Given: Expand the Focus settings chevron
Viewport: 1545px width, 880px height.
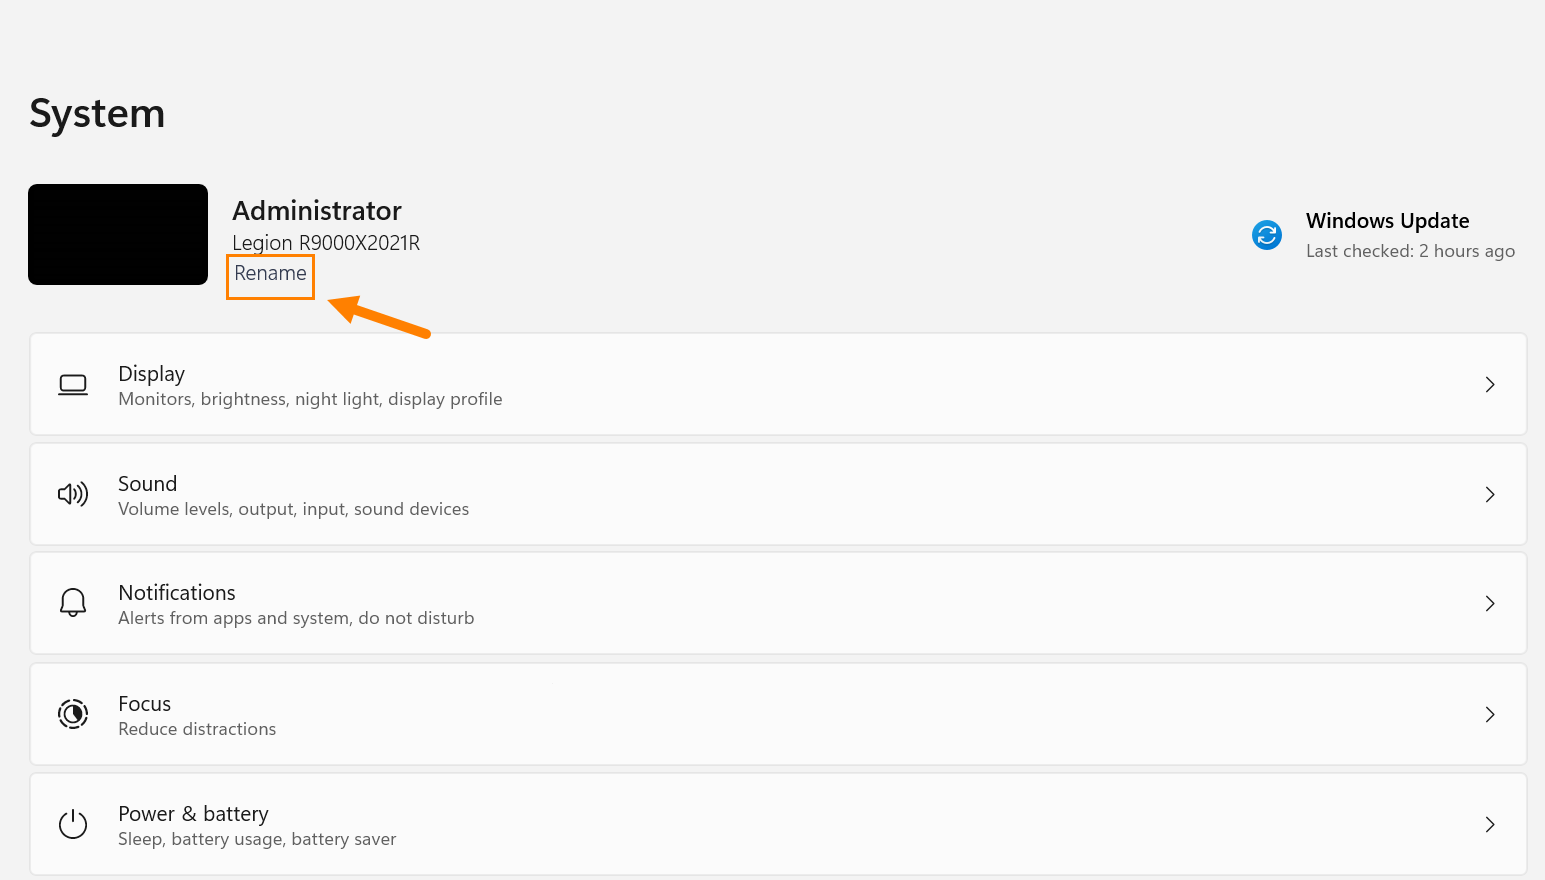Looking at the screenshot, I should pos(1490,714).
